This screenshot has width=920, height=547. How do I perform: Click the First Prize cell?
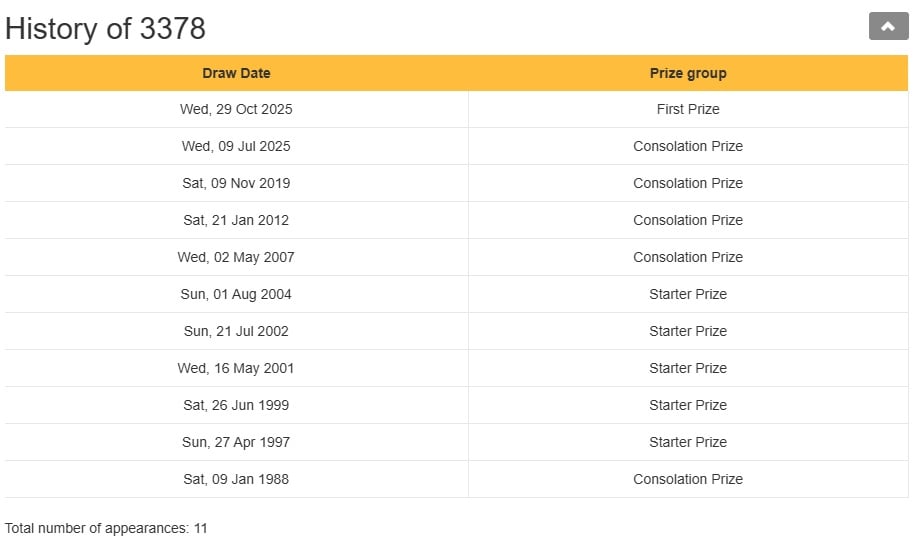(688, 109)
